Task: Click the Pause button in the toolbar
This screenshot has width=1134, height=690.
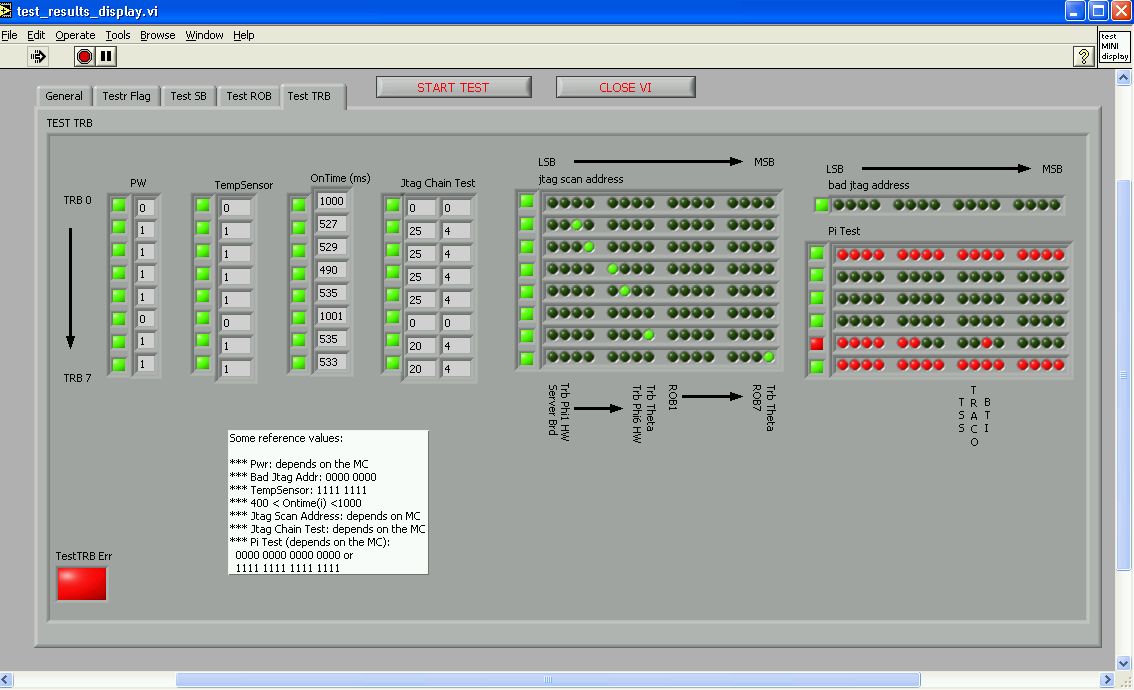Action: coord(106,57)
